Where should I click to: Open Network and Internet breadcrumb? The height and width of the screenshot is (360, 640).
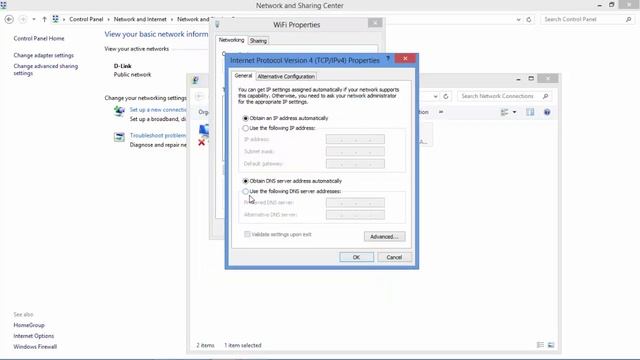[x=140, y=19]
